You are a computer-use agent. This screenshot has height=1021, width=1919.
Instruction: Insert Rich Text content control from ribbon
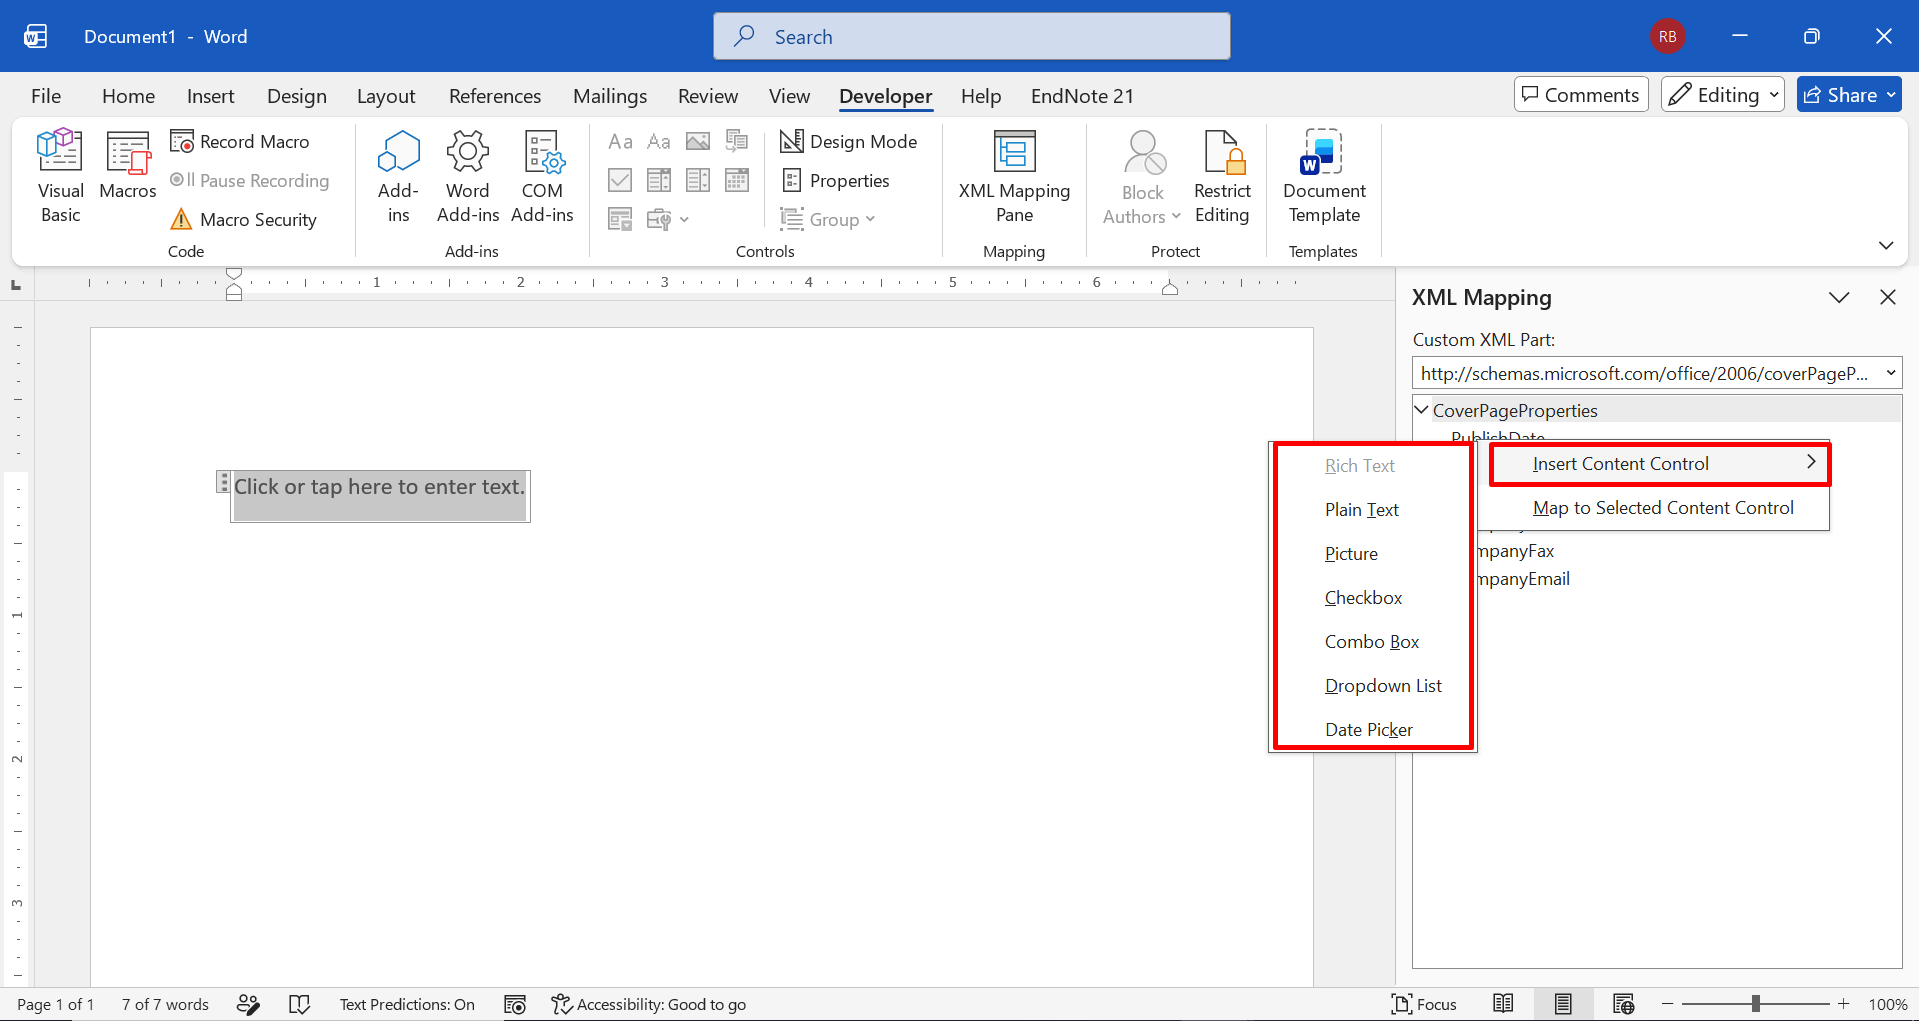pos(620,141)
